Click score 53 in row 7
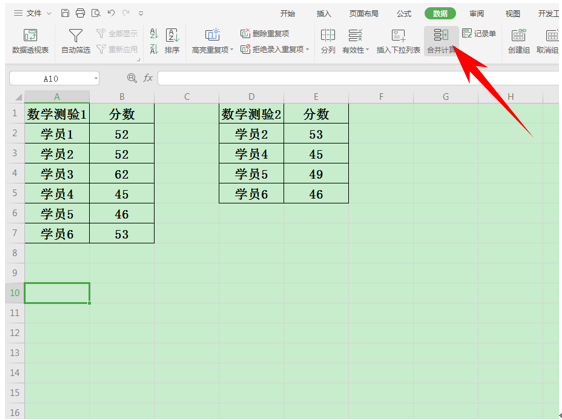The image size is (562, 420). pos(122,234)
